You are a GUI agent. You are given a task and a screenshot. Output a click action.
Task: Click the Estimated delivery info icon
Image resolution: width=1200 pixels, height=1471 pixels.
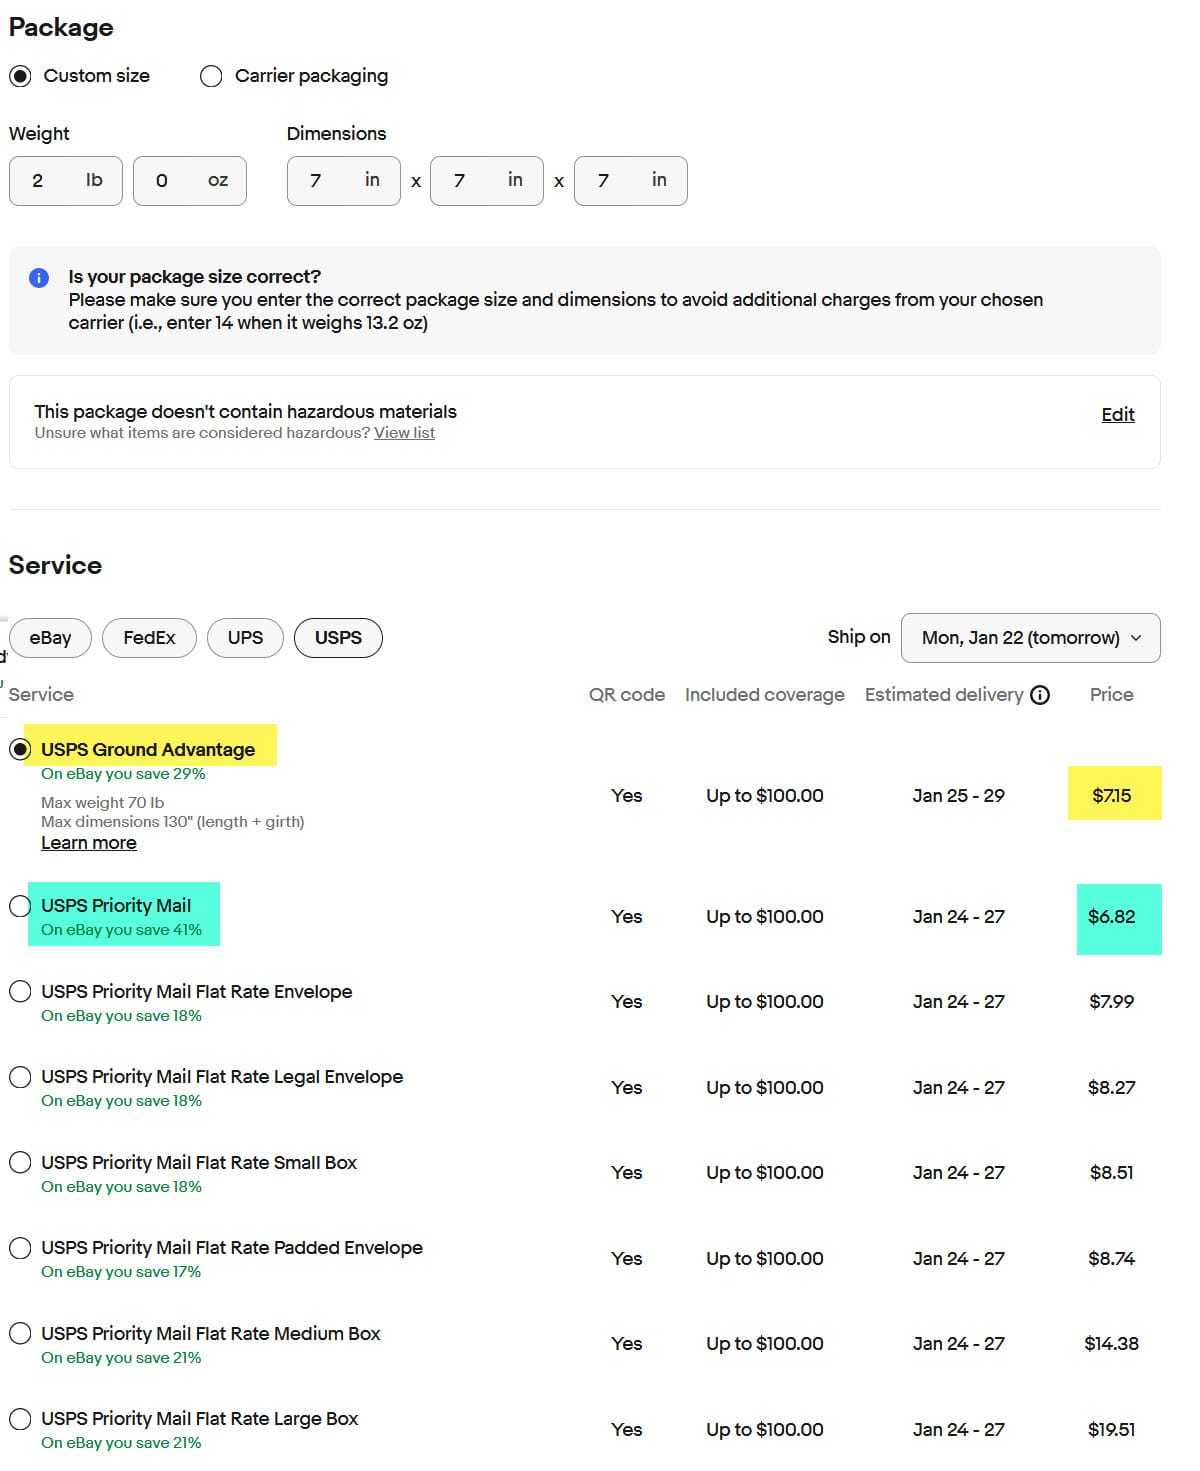pos(1040,695)
